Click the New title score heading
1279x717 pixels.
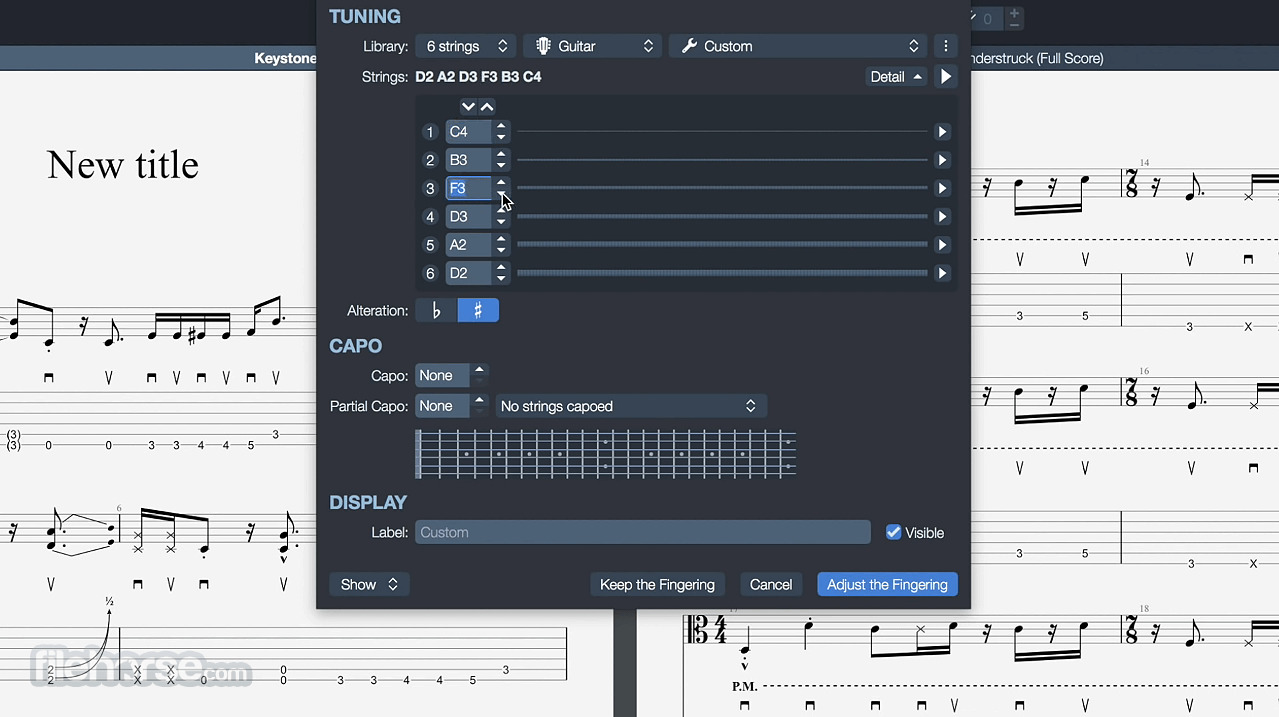[123, 165]
